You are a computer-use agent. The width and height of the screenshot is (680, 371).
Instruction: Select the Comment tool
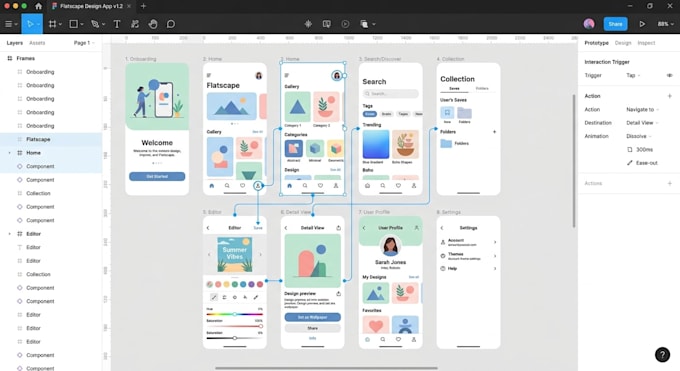pos(171,24)
